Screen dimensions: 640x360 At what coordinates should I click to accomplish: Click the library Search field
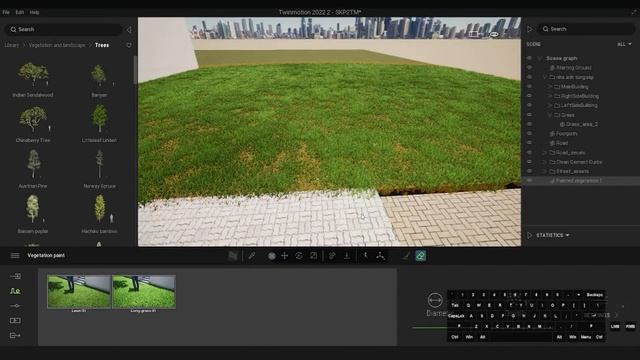pyautogui.click(x=64, y=29)
